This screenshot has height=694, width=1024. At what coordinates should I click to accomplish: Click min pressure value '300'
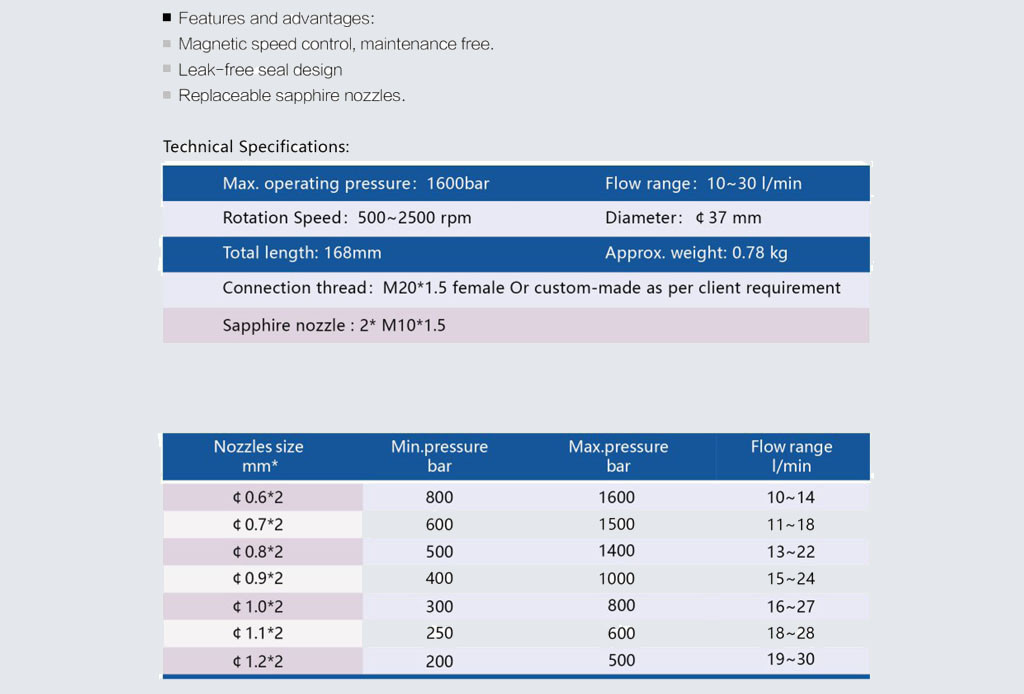pos(440,607)
